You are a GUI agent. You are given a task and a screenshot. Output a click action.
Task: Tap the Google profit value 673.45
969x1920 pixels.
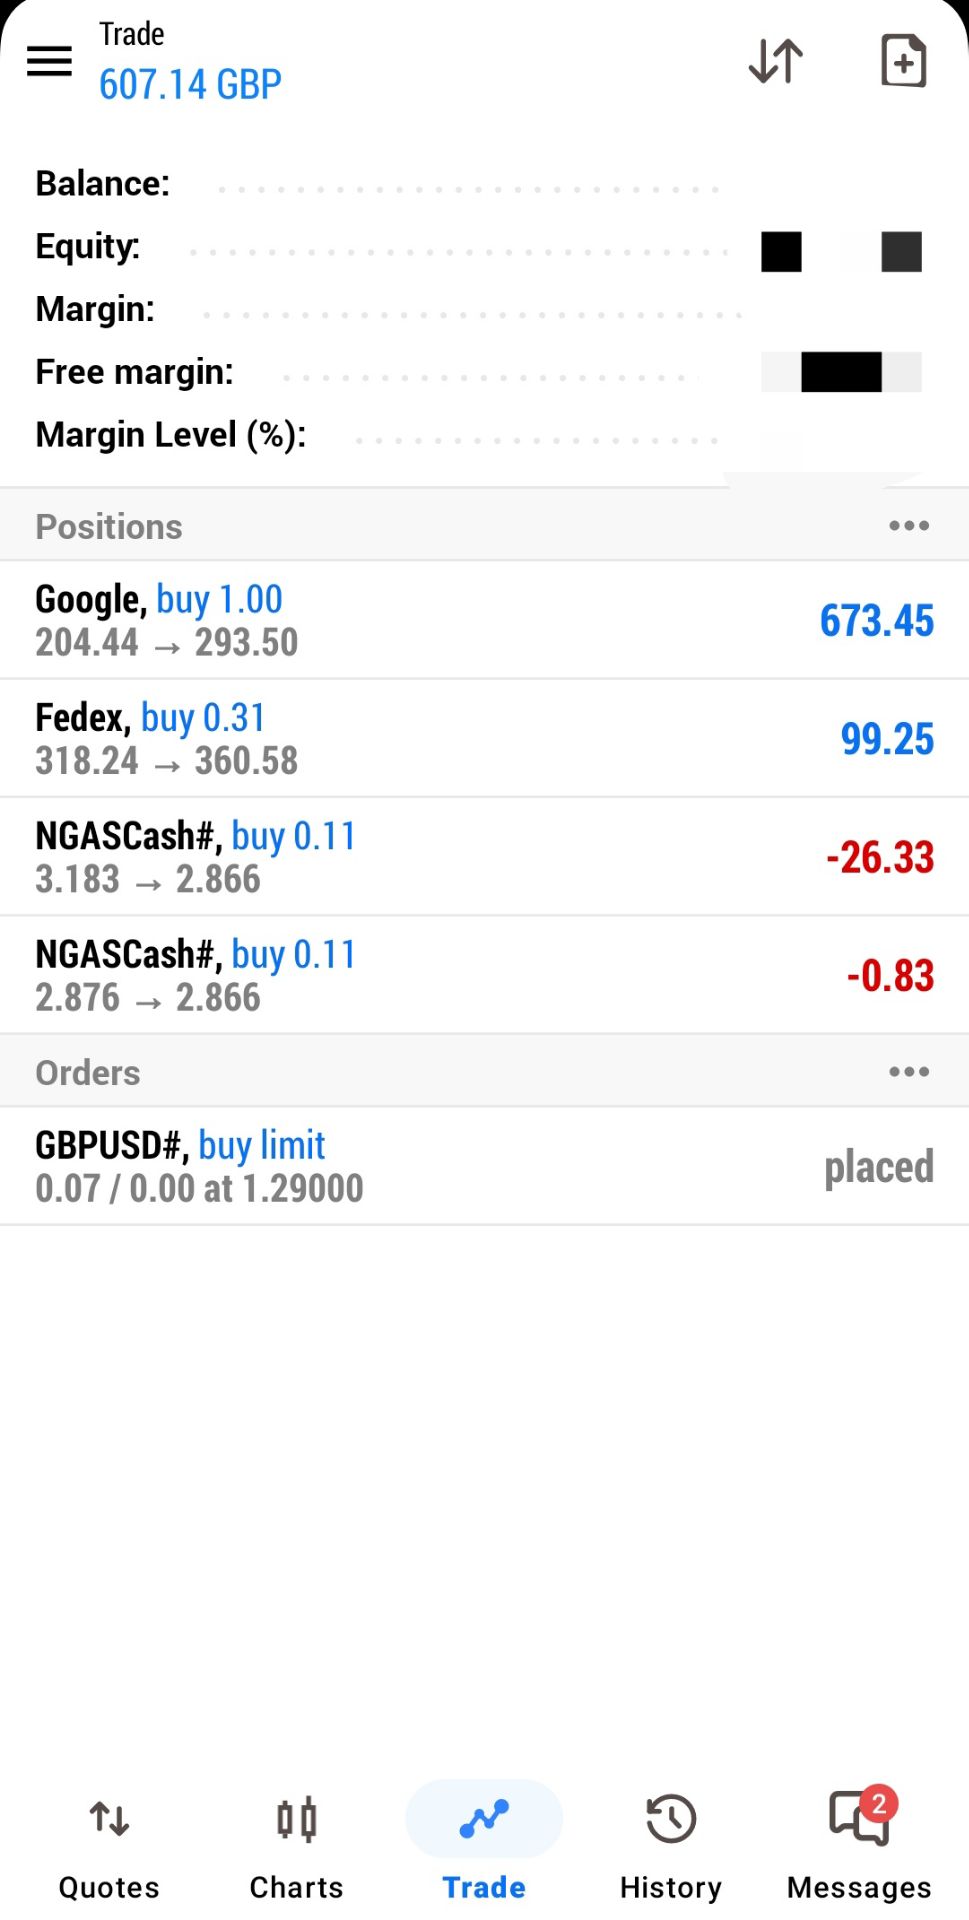point(877,621)
